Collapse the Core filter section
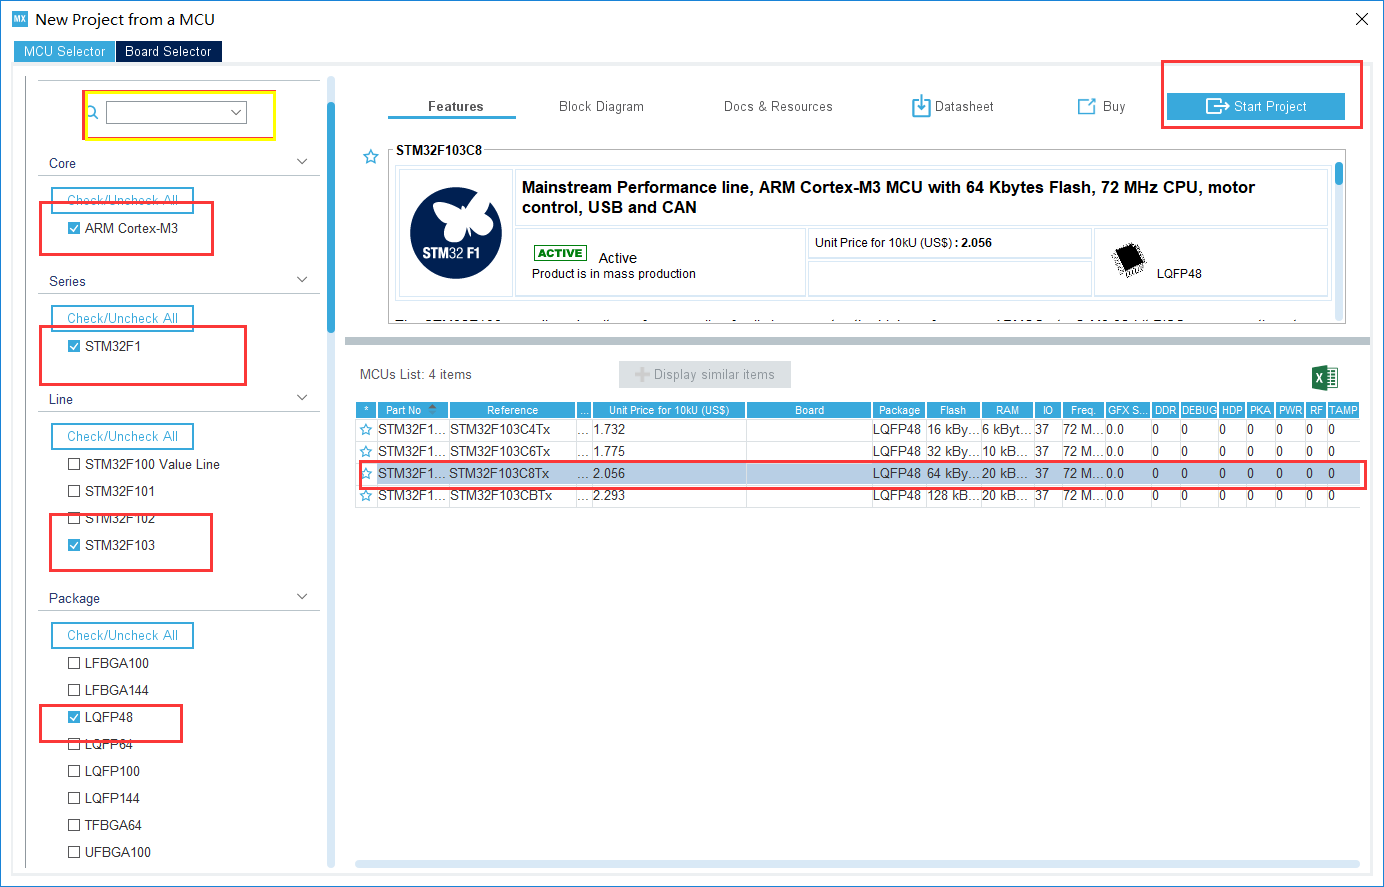 coord(303,162)
